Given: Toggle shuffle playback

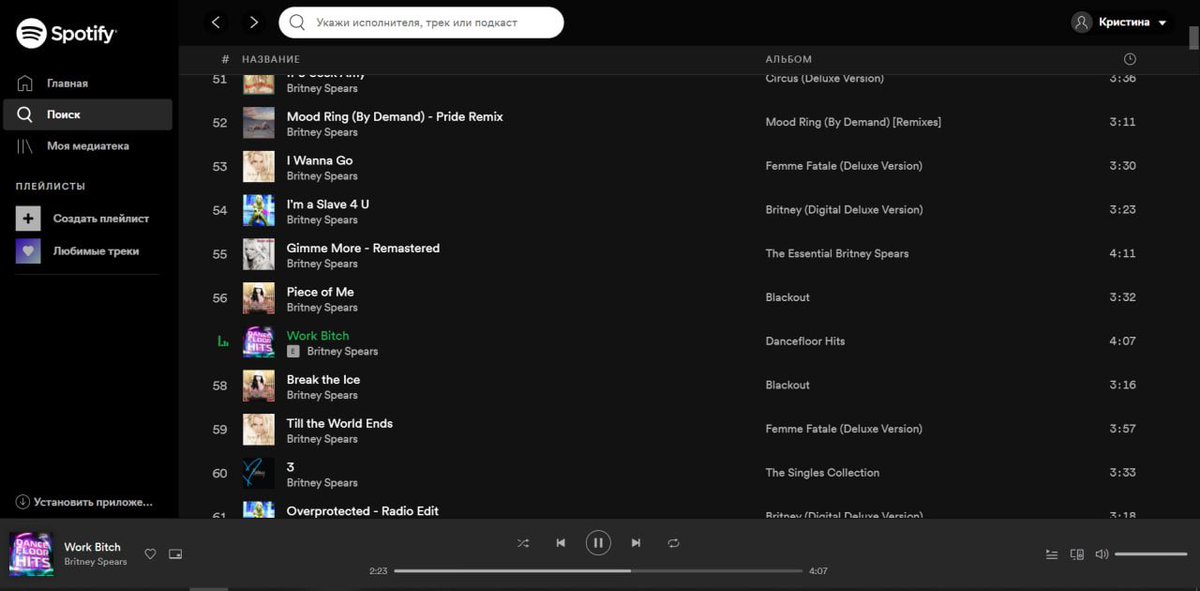Looking at the screenshot, I should click(x=523, y=543).
